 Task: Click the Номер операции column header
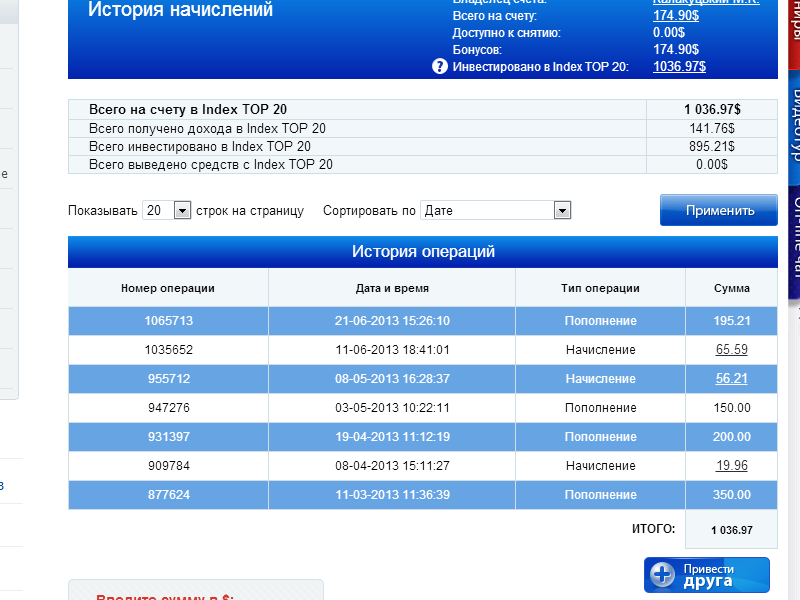point(168,288)
